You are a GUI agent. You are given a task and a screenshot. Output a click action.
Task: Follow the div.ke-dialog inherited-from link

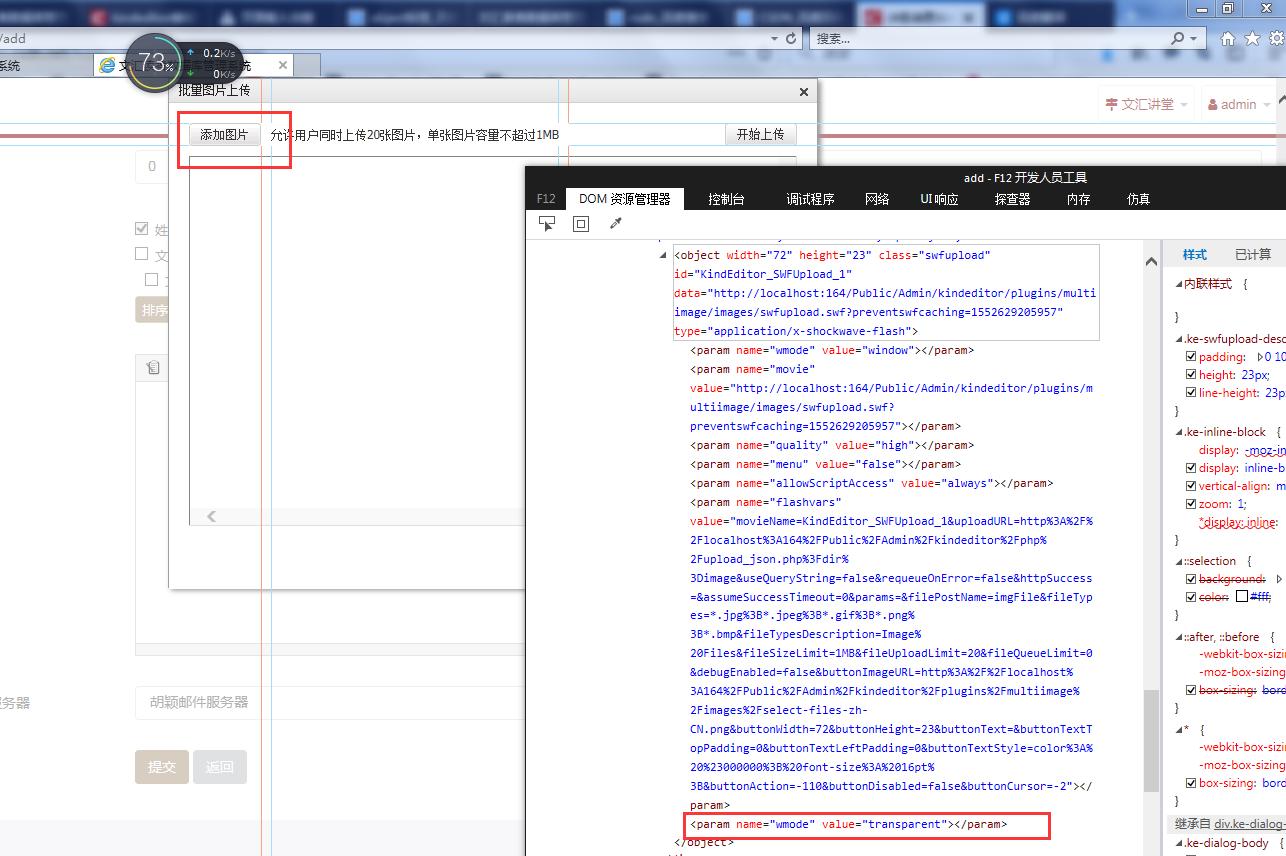pyautogui.click(x=1250, y=824)
